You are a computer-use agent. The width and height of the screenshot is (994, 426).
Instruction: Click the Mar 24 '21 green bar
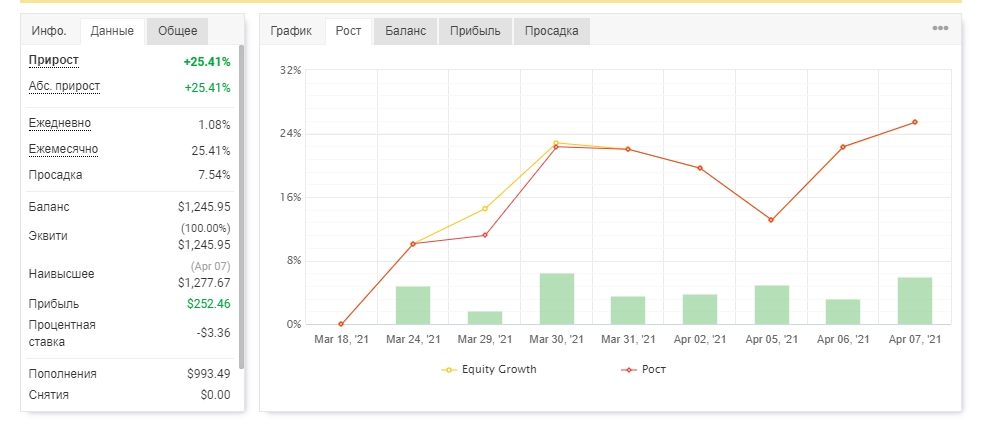point(413,306)
